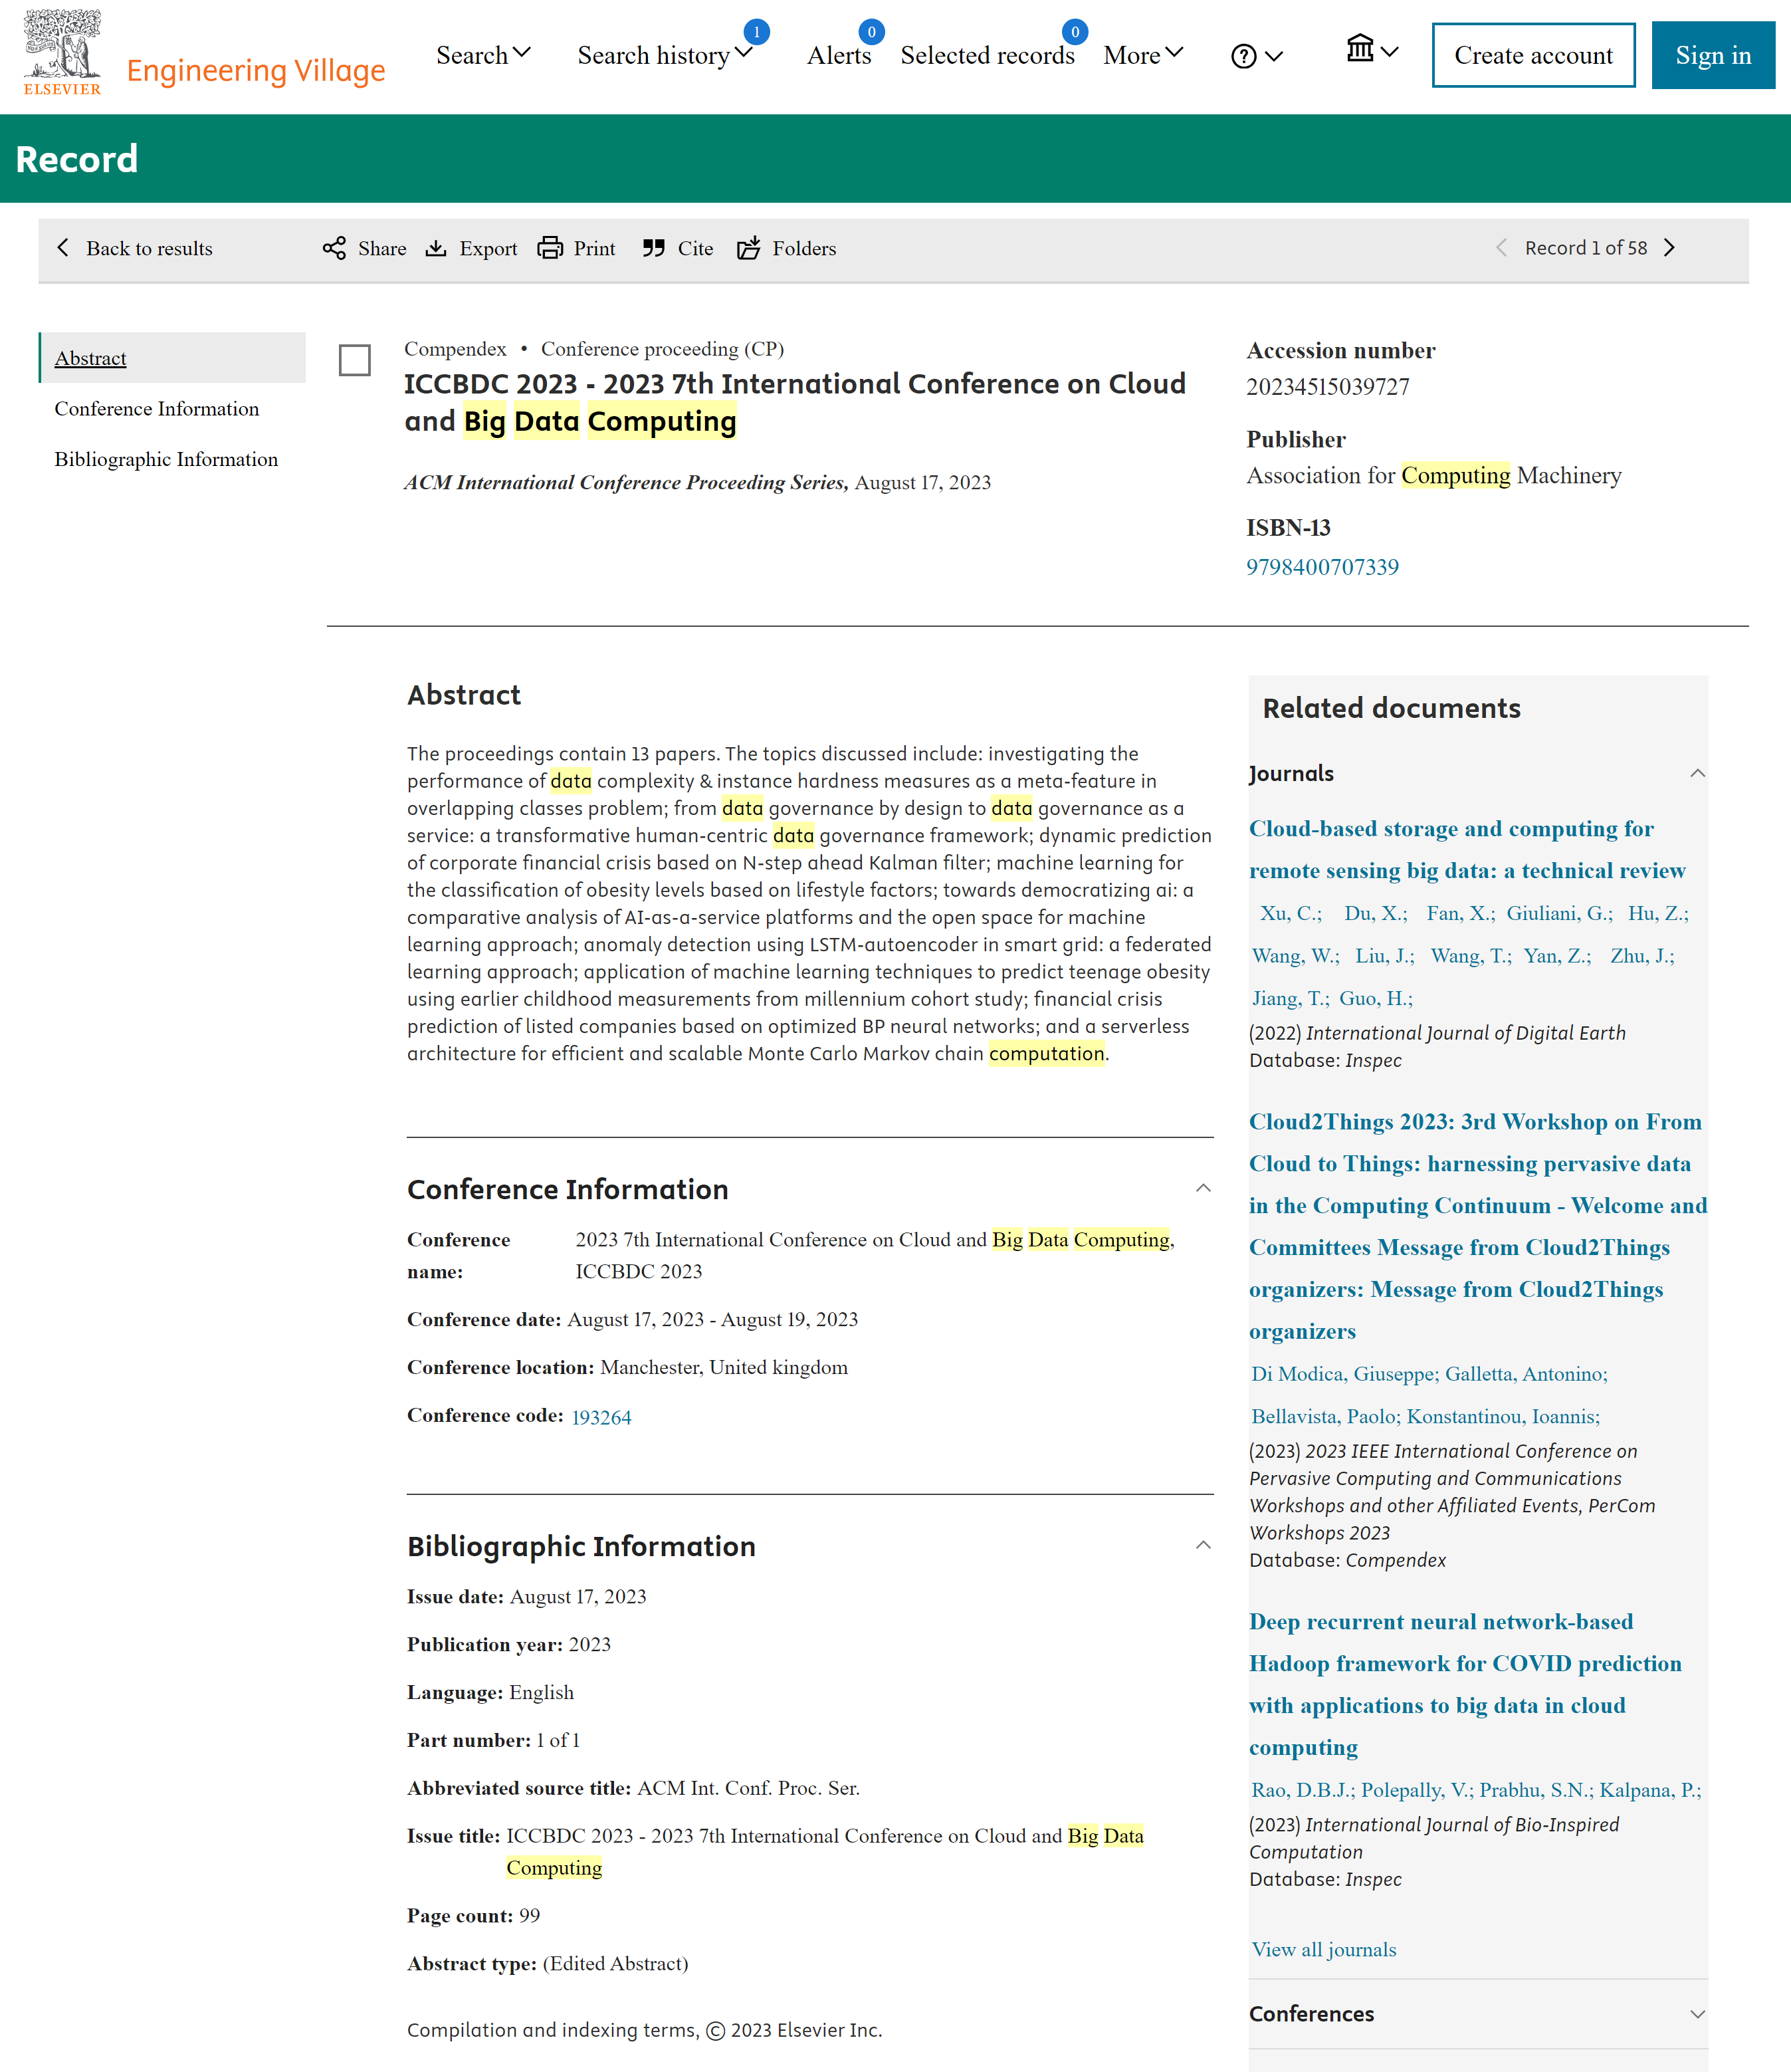Viewport: 1791px width, 2072px height.
Task: Go to next record arrow
Action: [x=1669, y=248]
